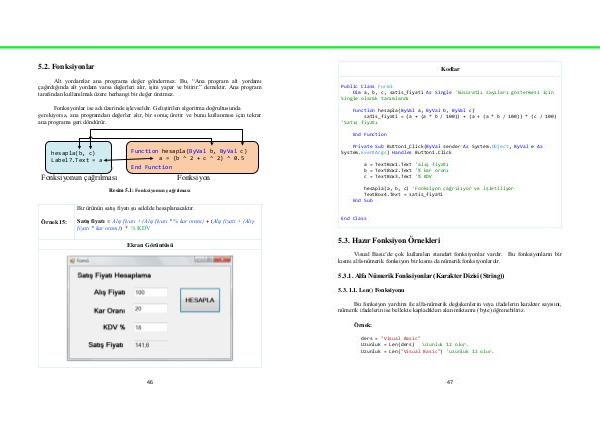Viewport: 600px width, 423px height.
Task: Click the Form1 window title text
Action: [83, 261]
